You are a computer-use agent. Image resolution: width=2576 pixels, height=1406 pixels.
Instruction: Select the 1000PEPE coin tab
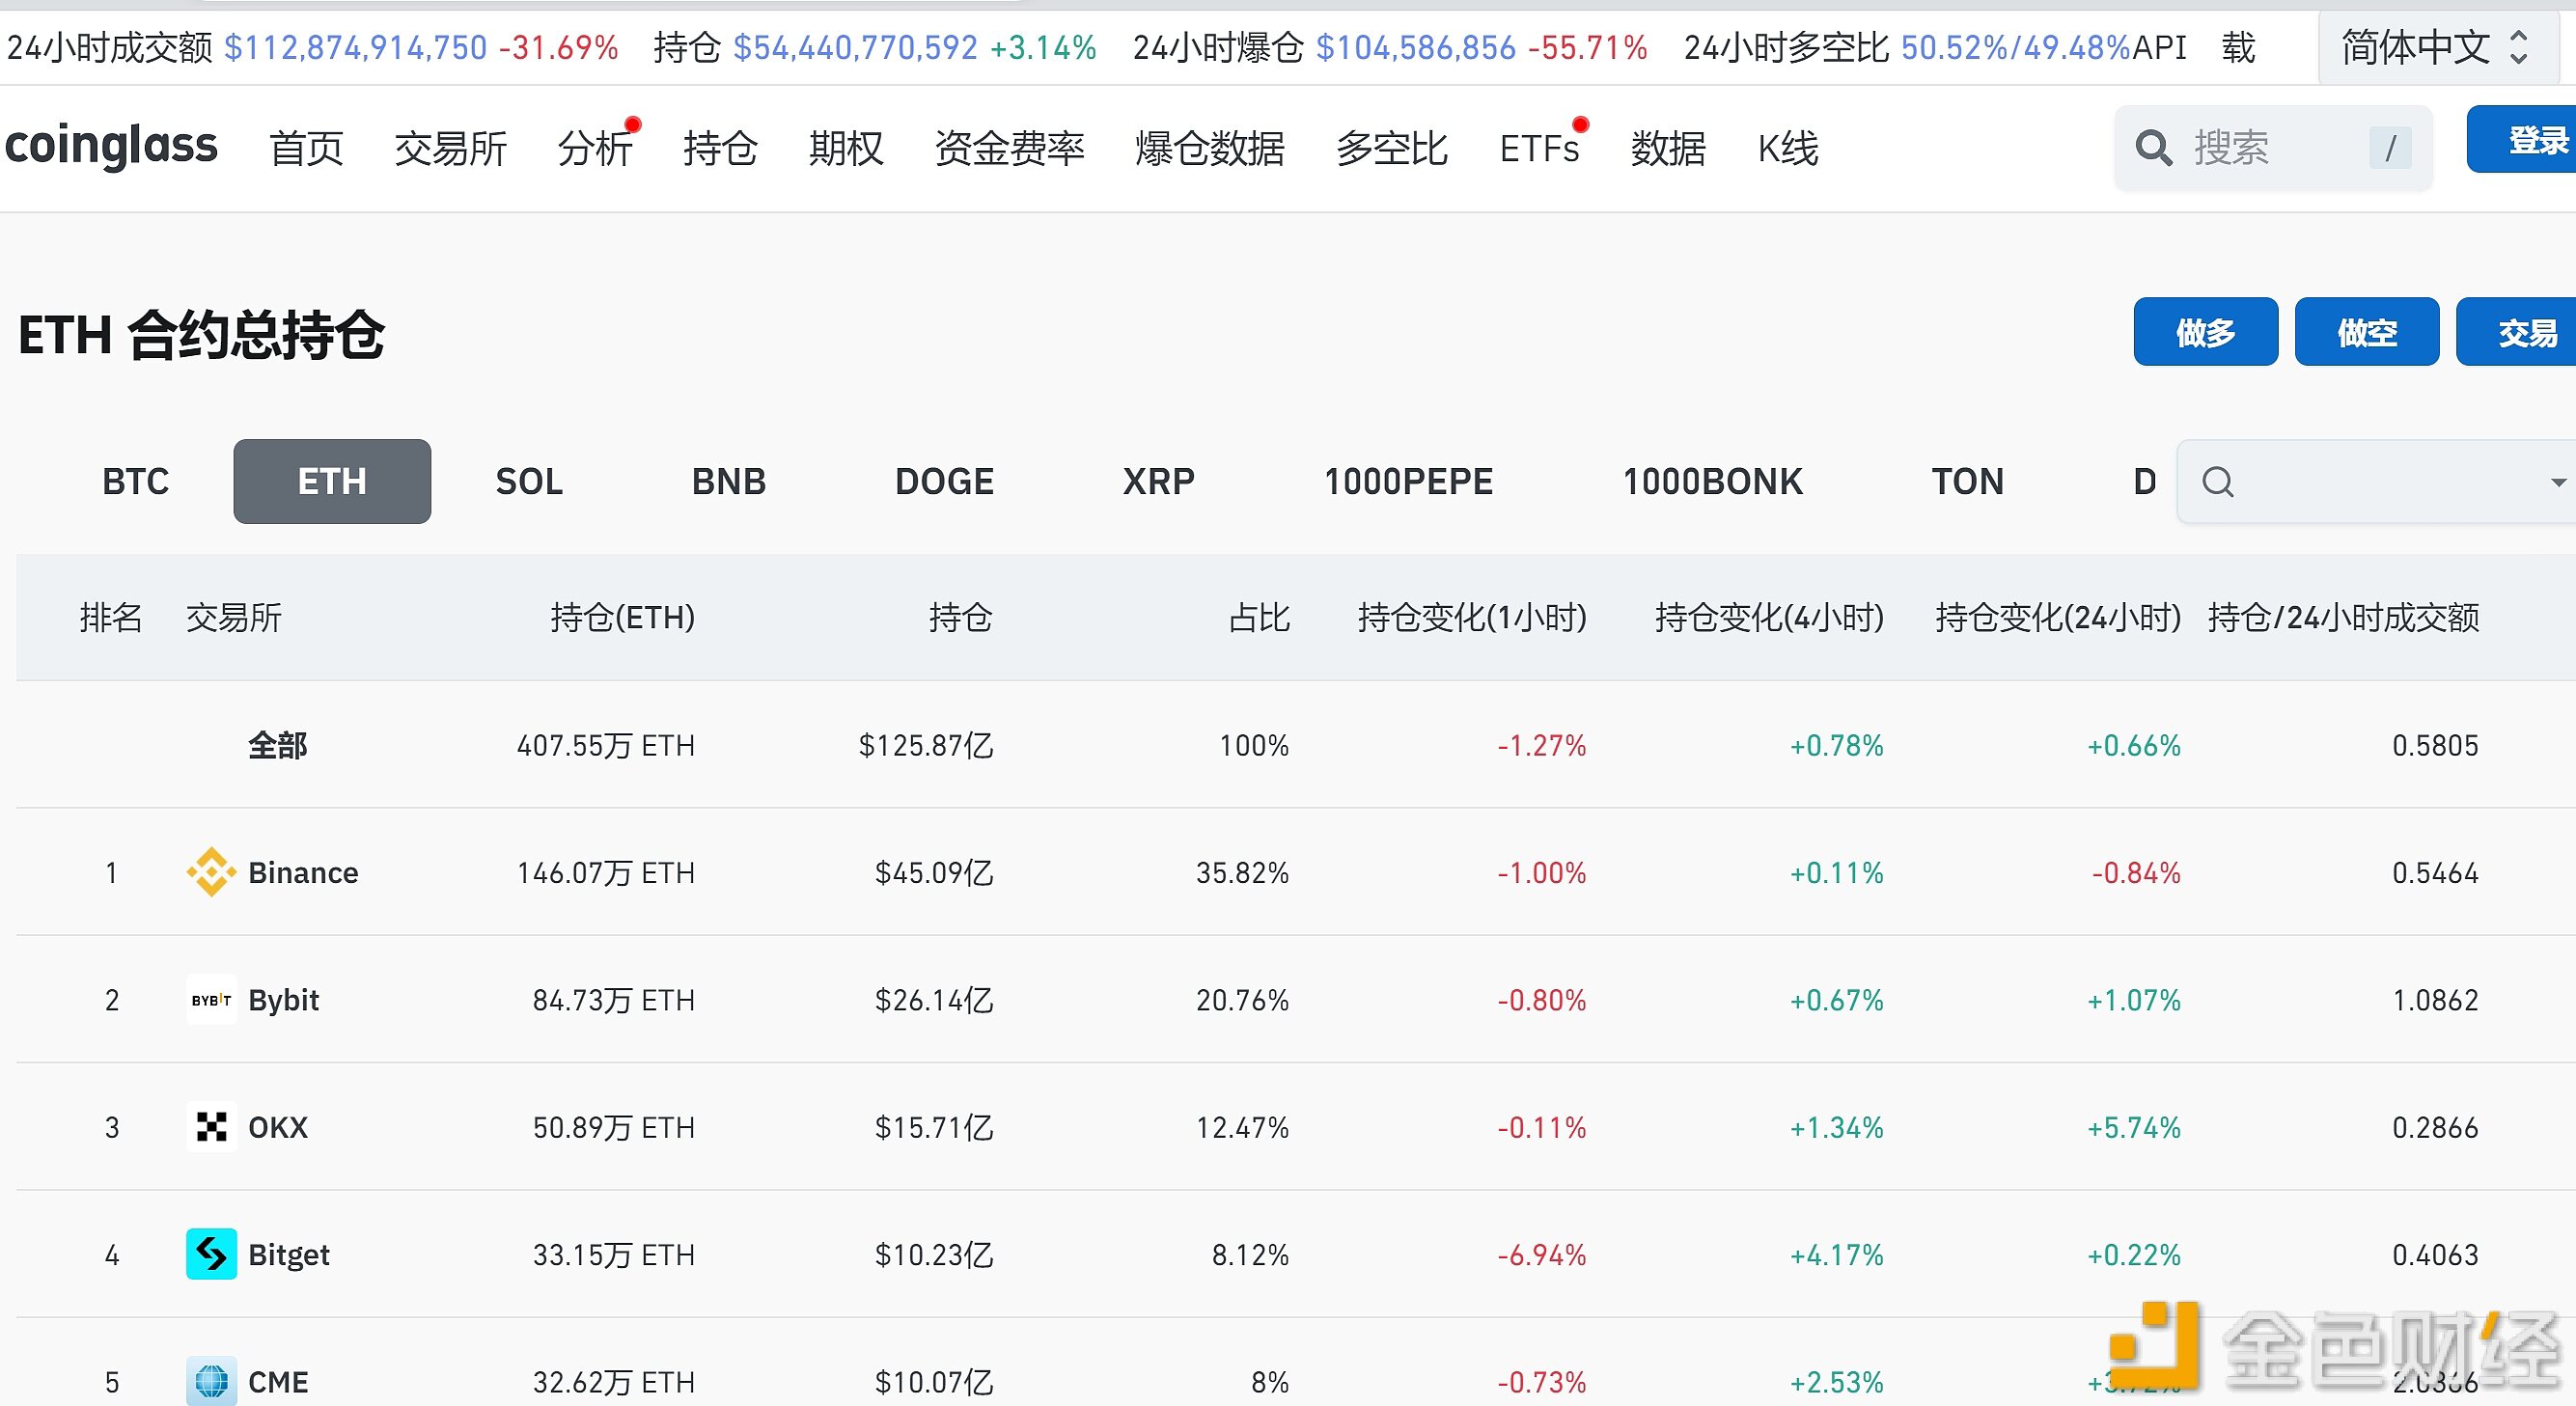click(1408, 481)
